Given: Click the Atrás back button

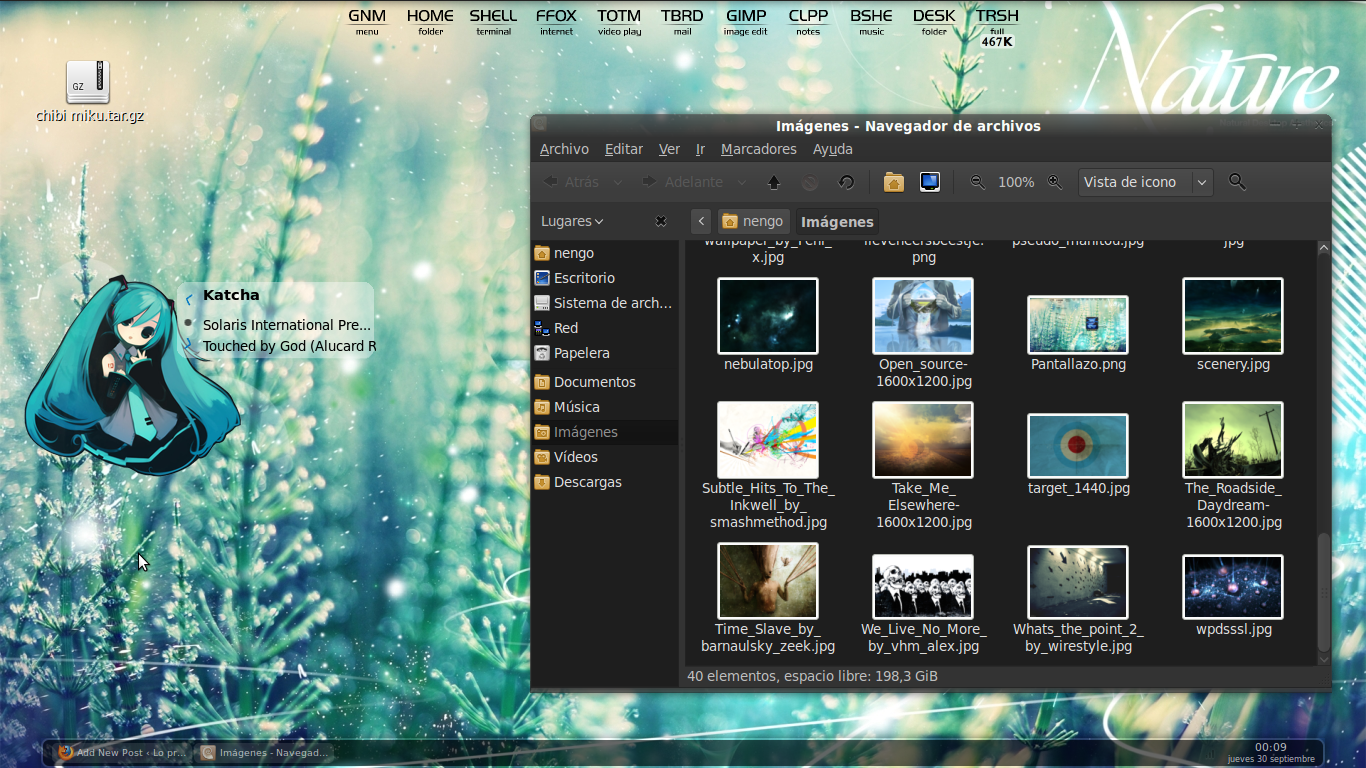Looking at the screenshot, I should click(571, 182).
